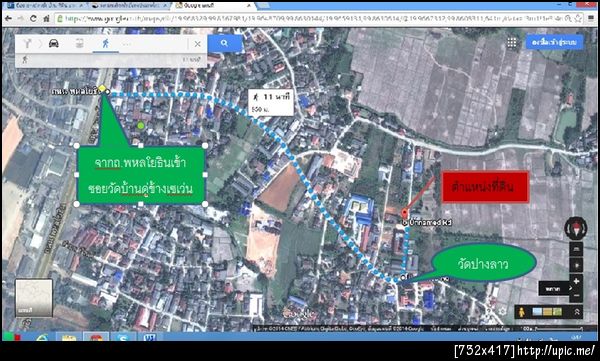Open the Google apps grid icon
The width and height of the screenshot is (600, 361).
[x=512, y=42]
